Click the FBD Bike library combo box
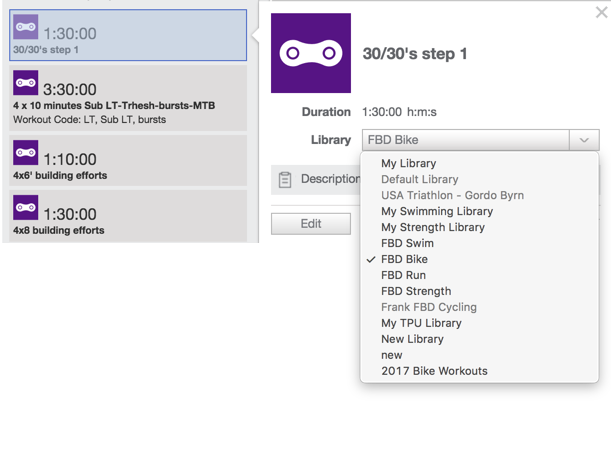Viewport: 611px width, 464px height. (480, 140)
